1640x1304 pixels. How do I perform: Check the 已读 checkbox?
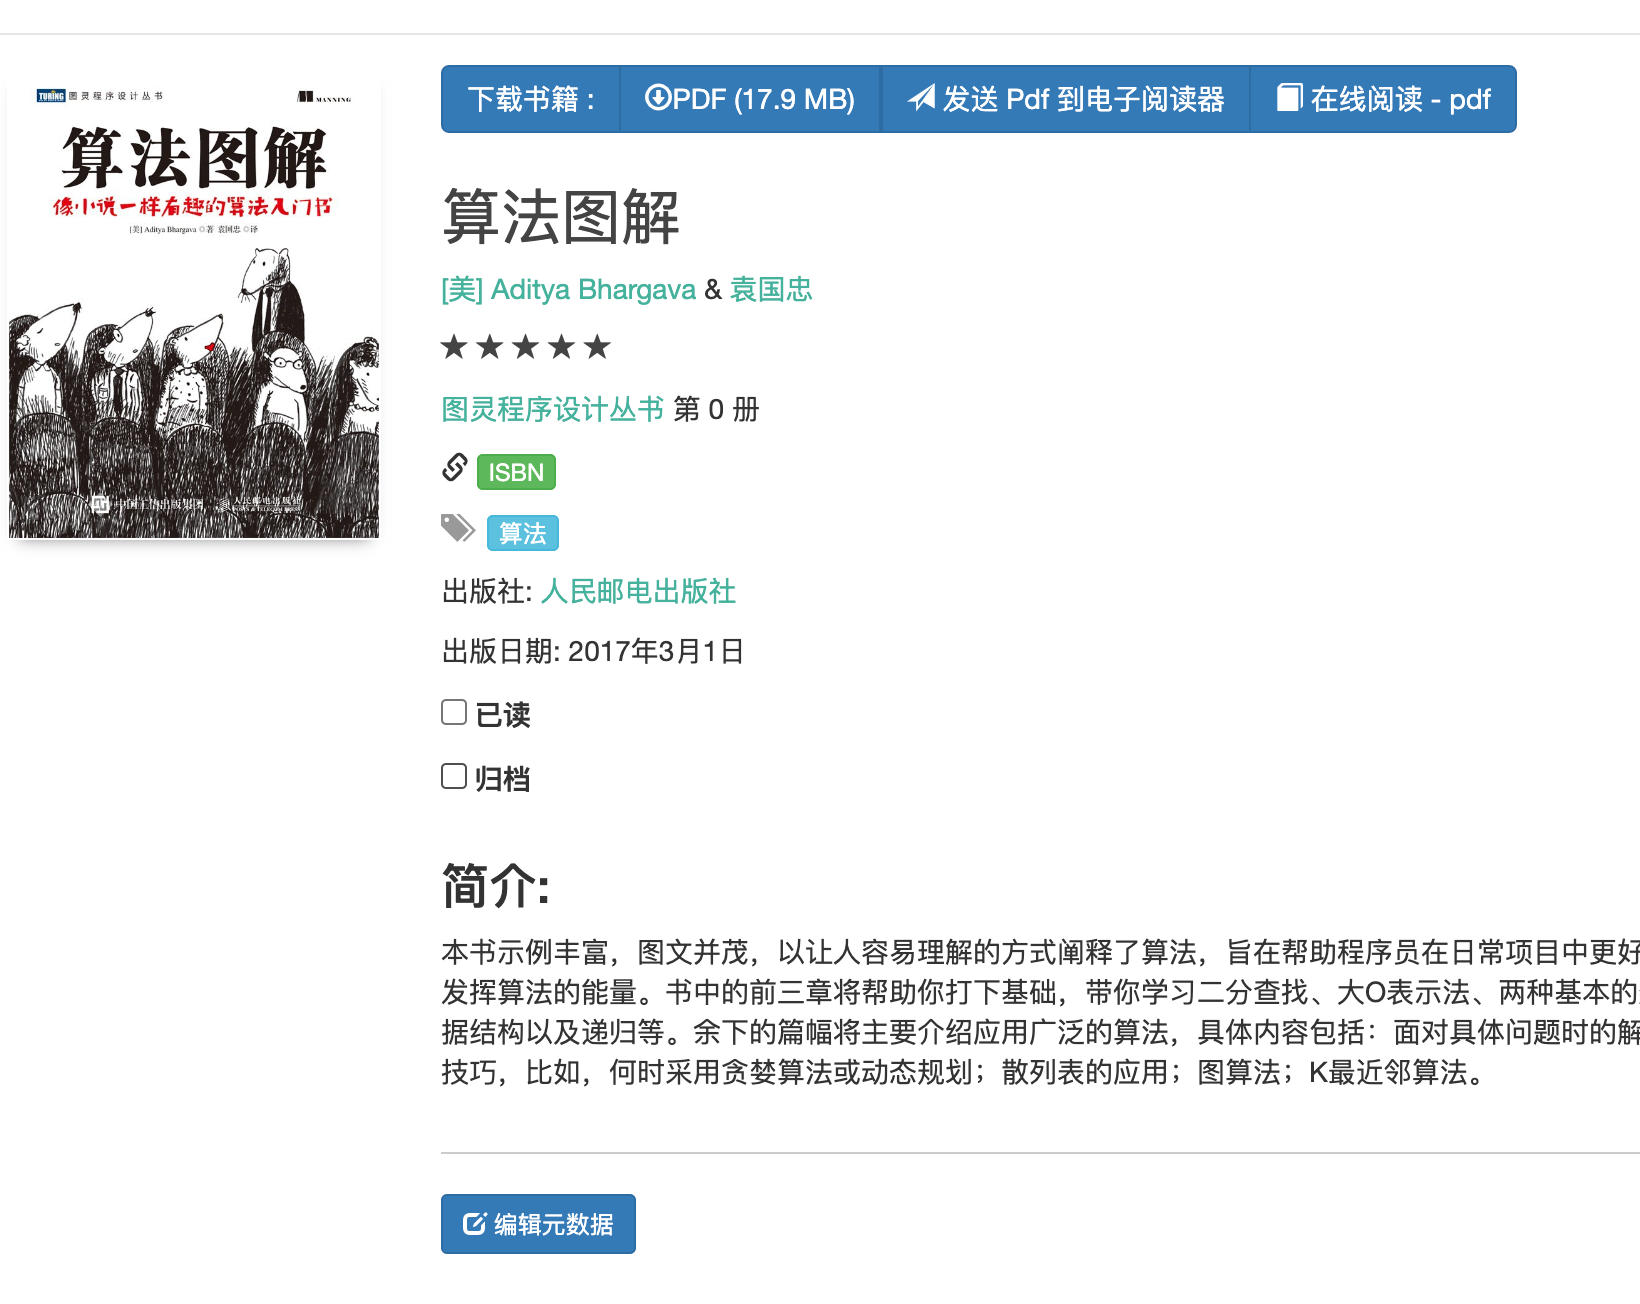click(x=453, y=711)
